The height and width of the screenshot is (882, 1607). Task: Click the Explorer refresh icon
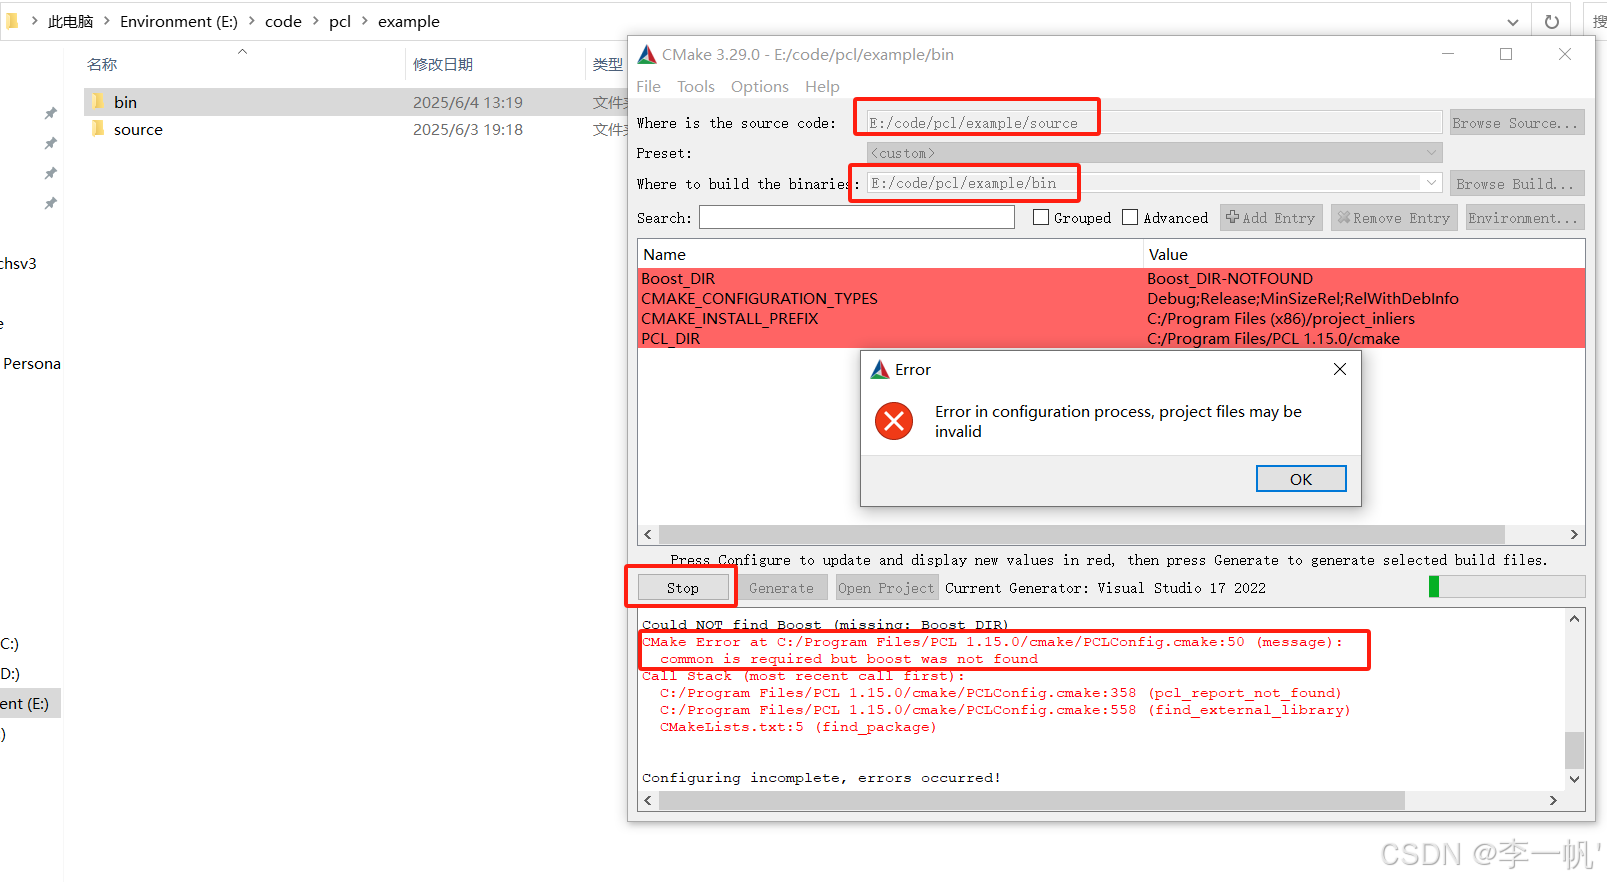coord(1552,22)
